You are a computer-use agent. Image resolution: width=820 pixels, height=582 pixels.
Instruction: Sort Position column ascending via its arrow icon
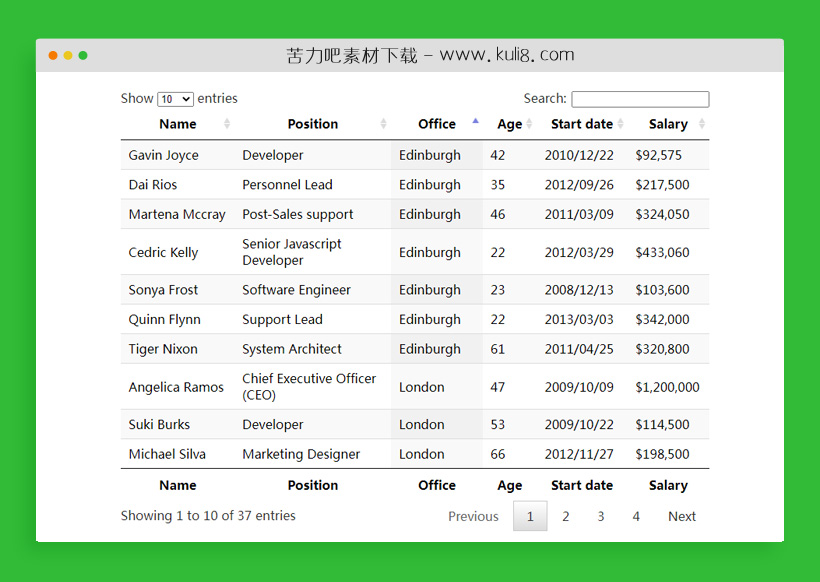[x=382, y=121]
